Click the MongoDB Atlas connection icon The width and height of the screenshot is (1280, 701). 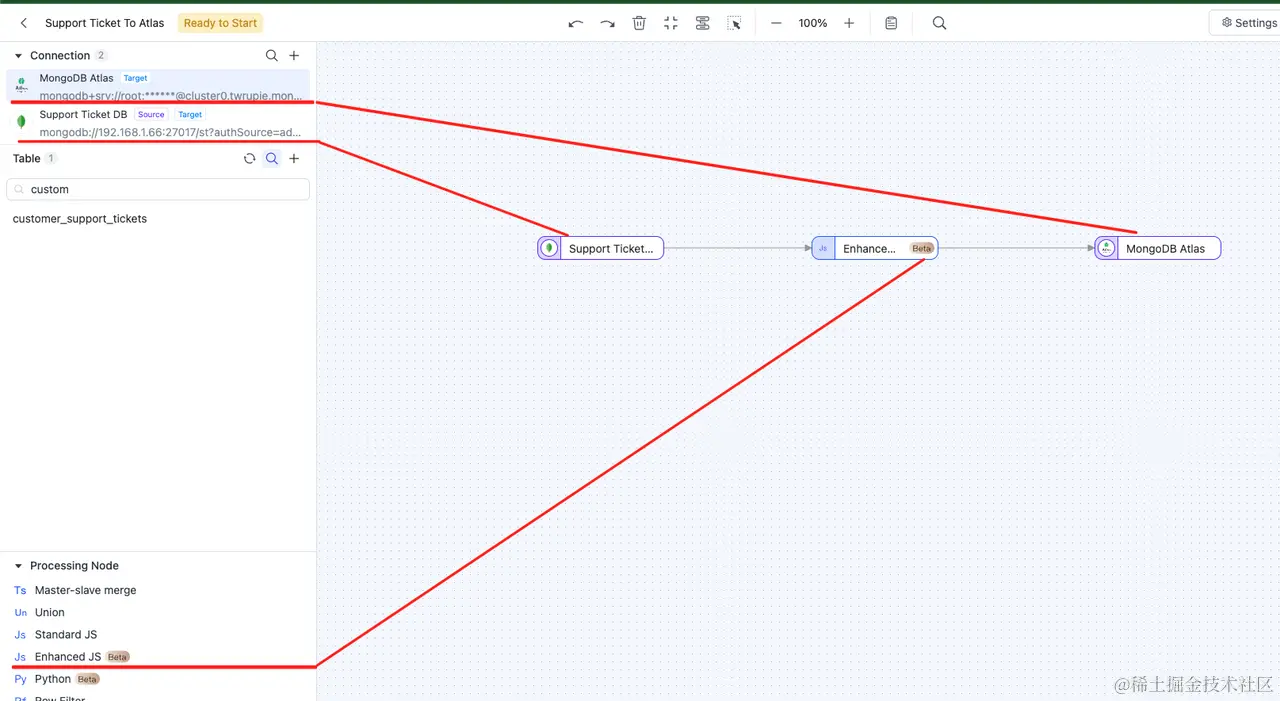[x=22, y=85]
